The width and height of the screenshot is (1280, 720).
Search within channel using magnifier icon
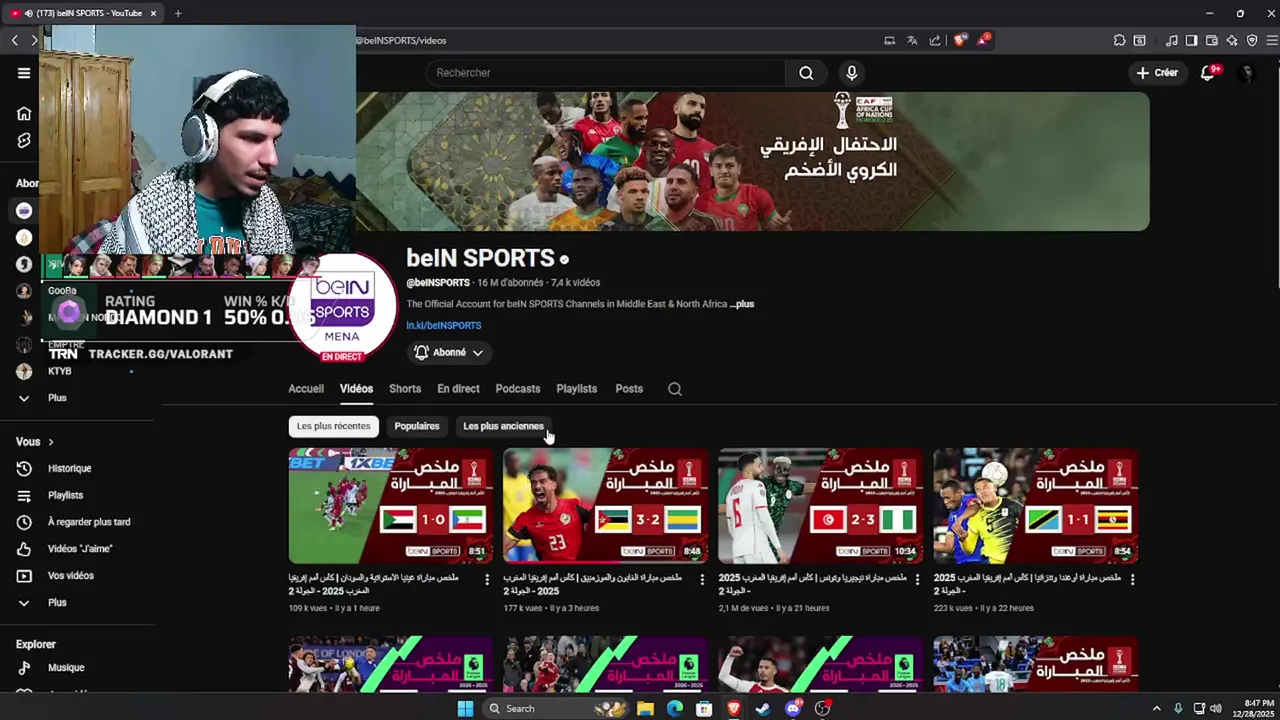675,389
